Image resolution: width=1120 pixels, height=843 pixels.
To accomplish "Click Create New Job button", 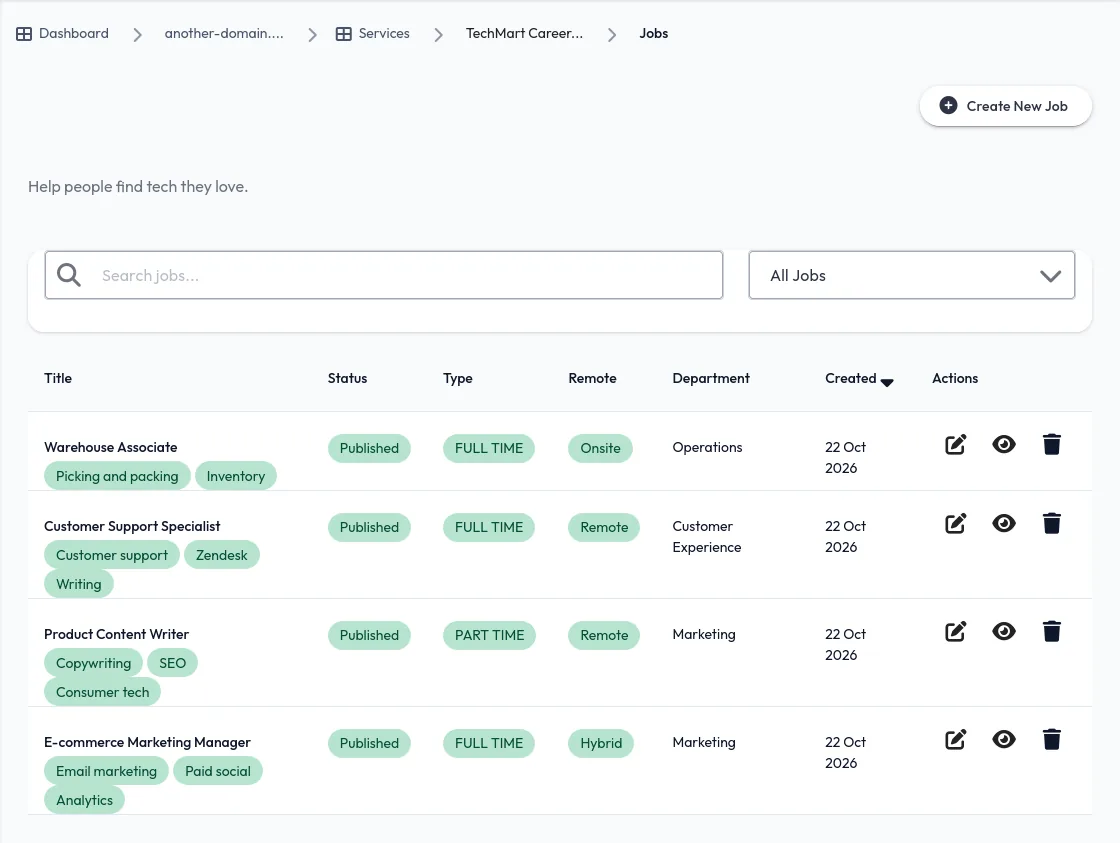I will [1005, 106].
